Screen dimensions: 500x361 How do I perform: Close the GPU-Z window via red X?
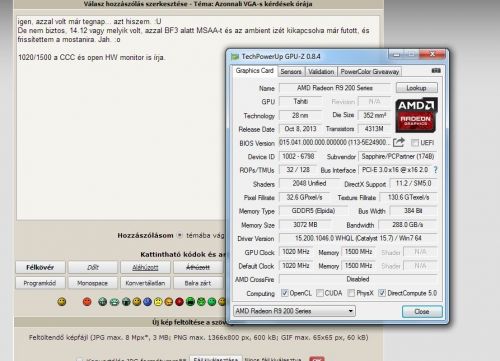tap(432, 54)
